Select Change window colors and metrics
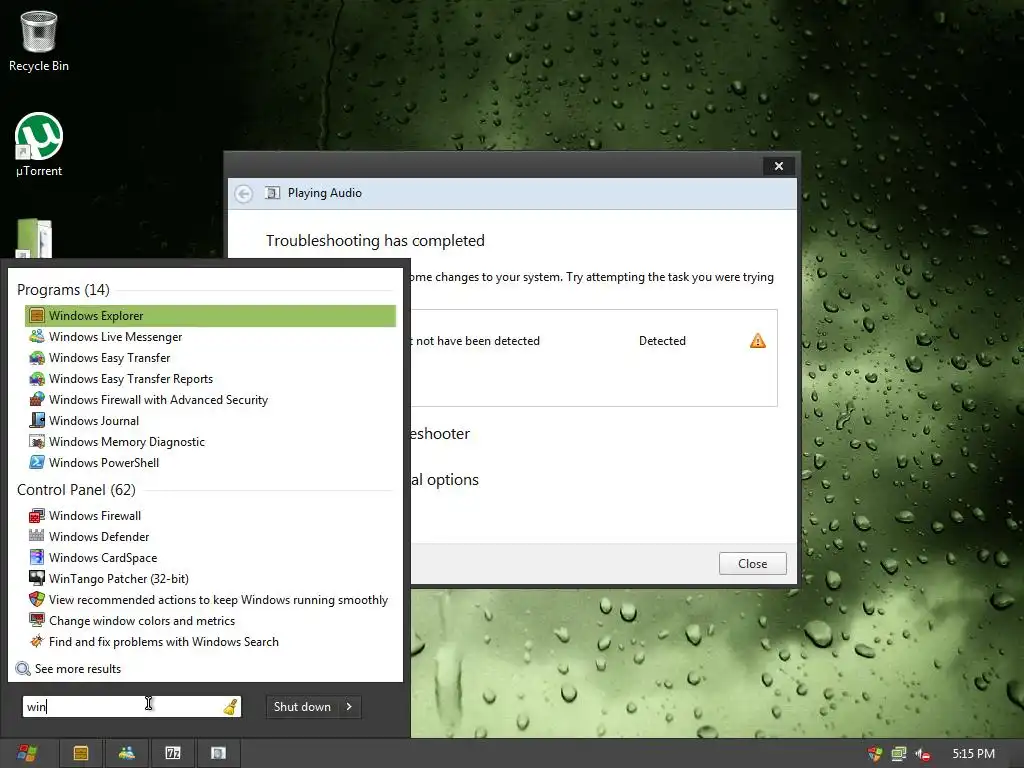Viewport: 1024px width, 768px height. coord(210,620)
